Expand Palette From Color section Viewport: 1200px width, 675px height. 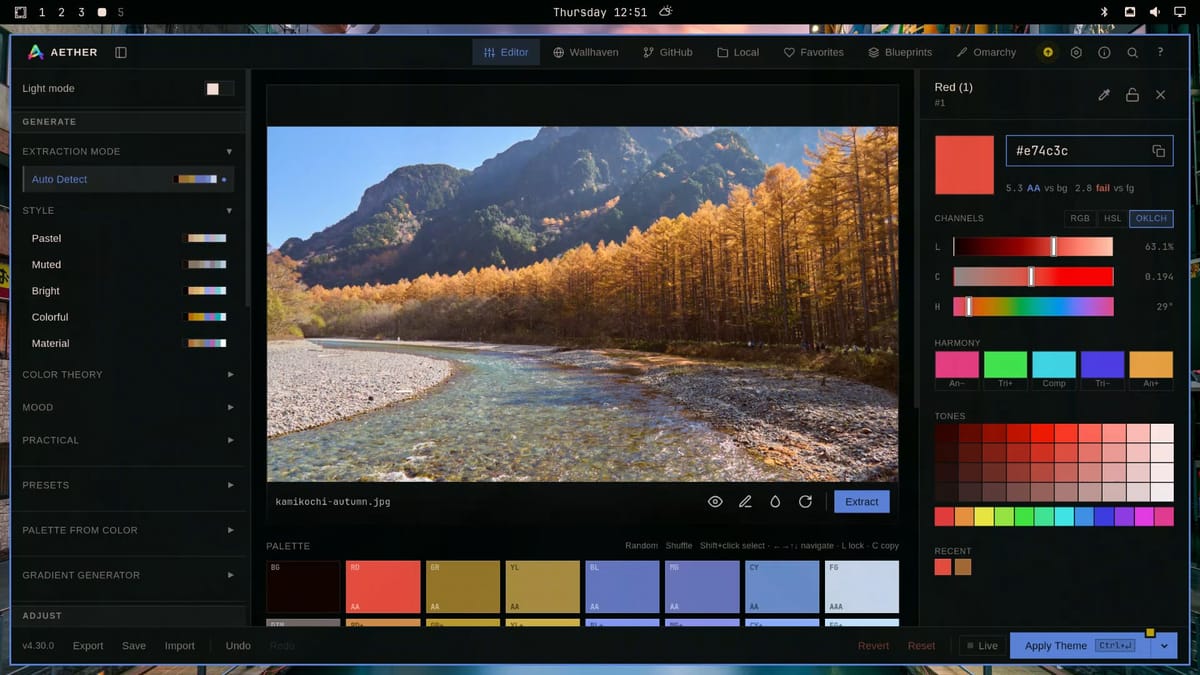pos(128,530)
